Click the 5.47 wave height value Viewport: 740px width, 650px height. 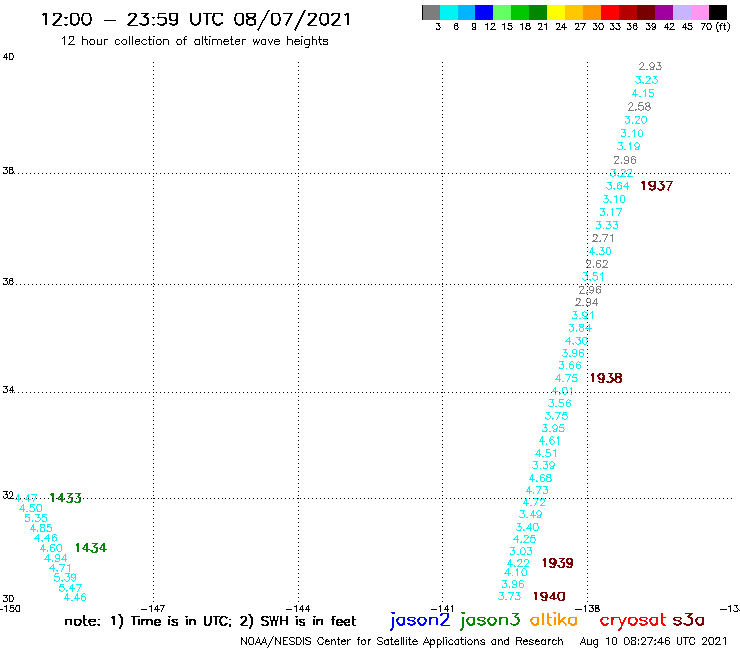[70, 589]
